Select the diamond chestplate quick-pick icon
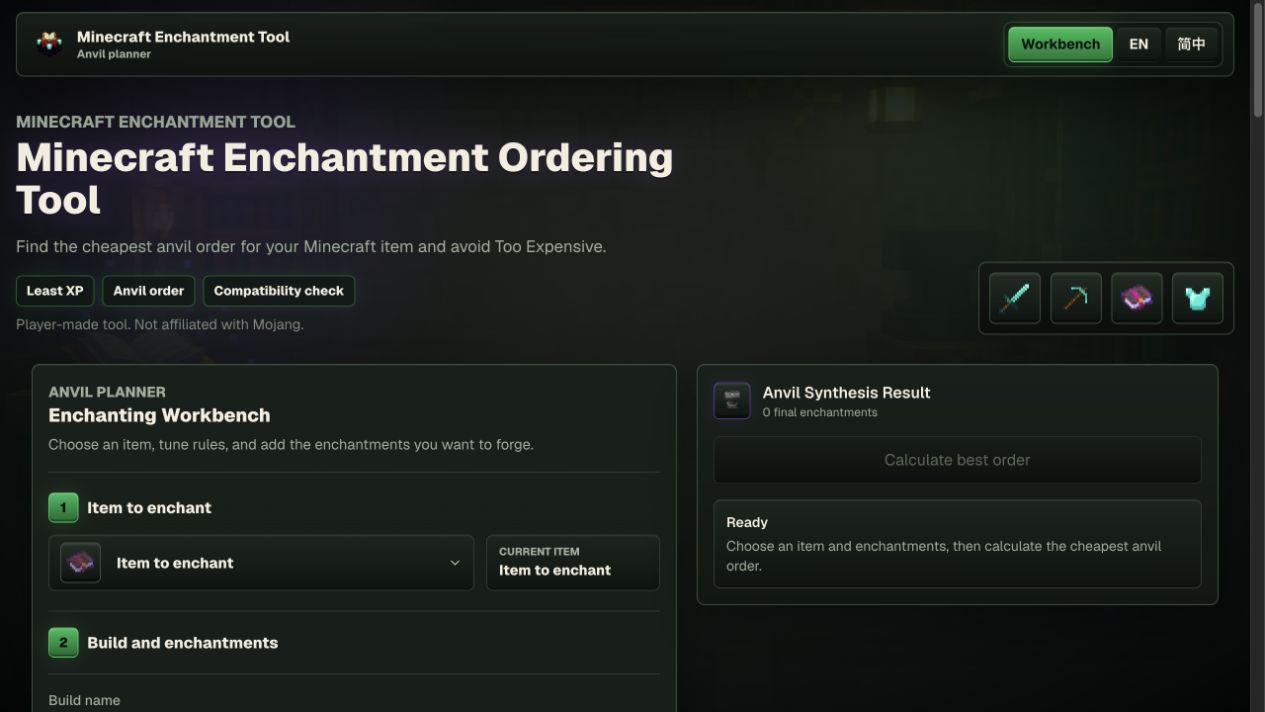 pyautogui.click(x=1197, y=298)
